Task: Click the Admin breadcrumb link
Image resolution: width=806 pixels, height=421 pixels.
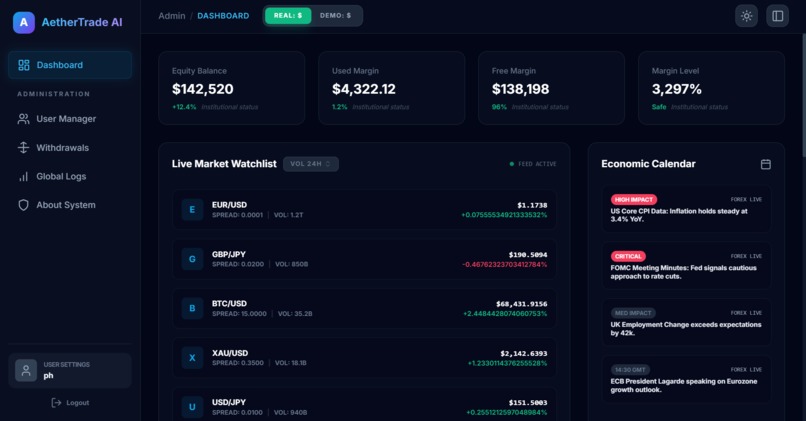Action: pyautogui.click(x=172, y=16)
